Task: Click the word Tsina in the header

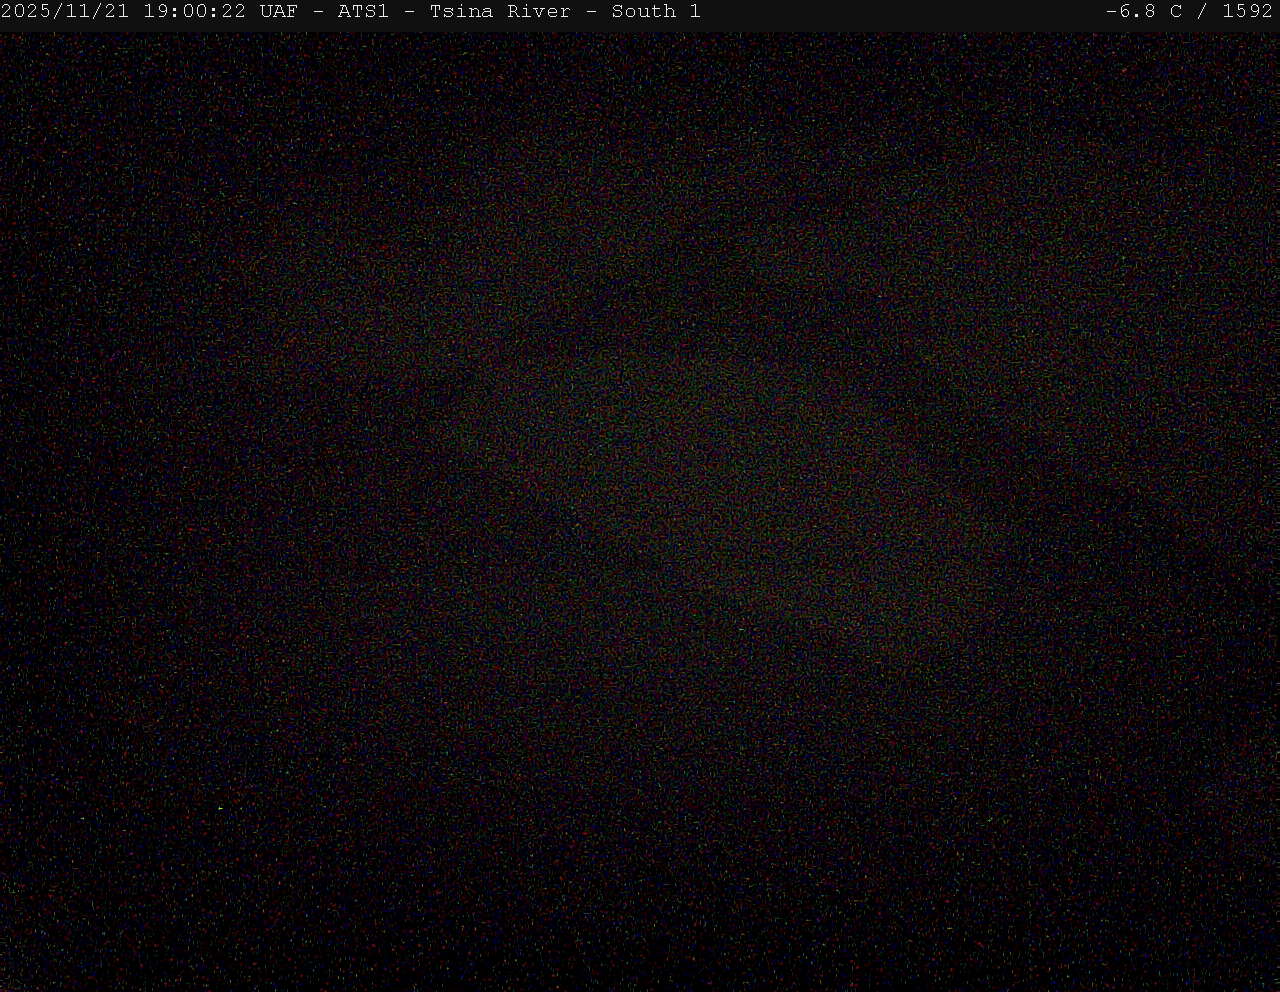Action: 461,12
